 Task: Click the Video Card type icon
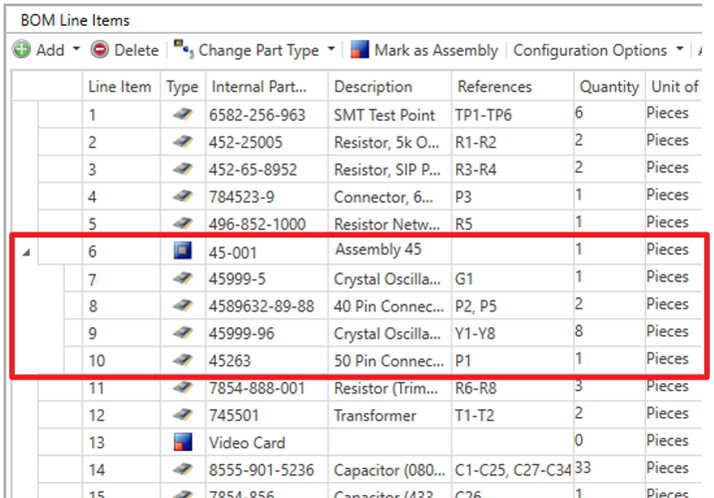(182, 442)
